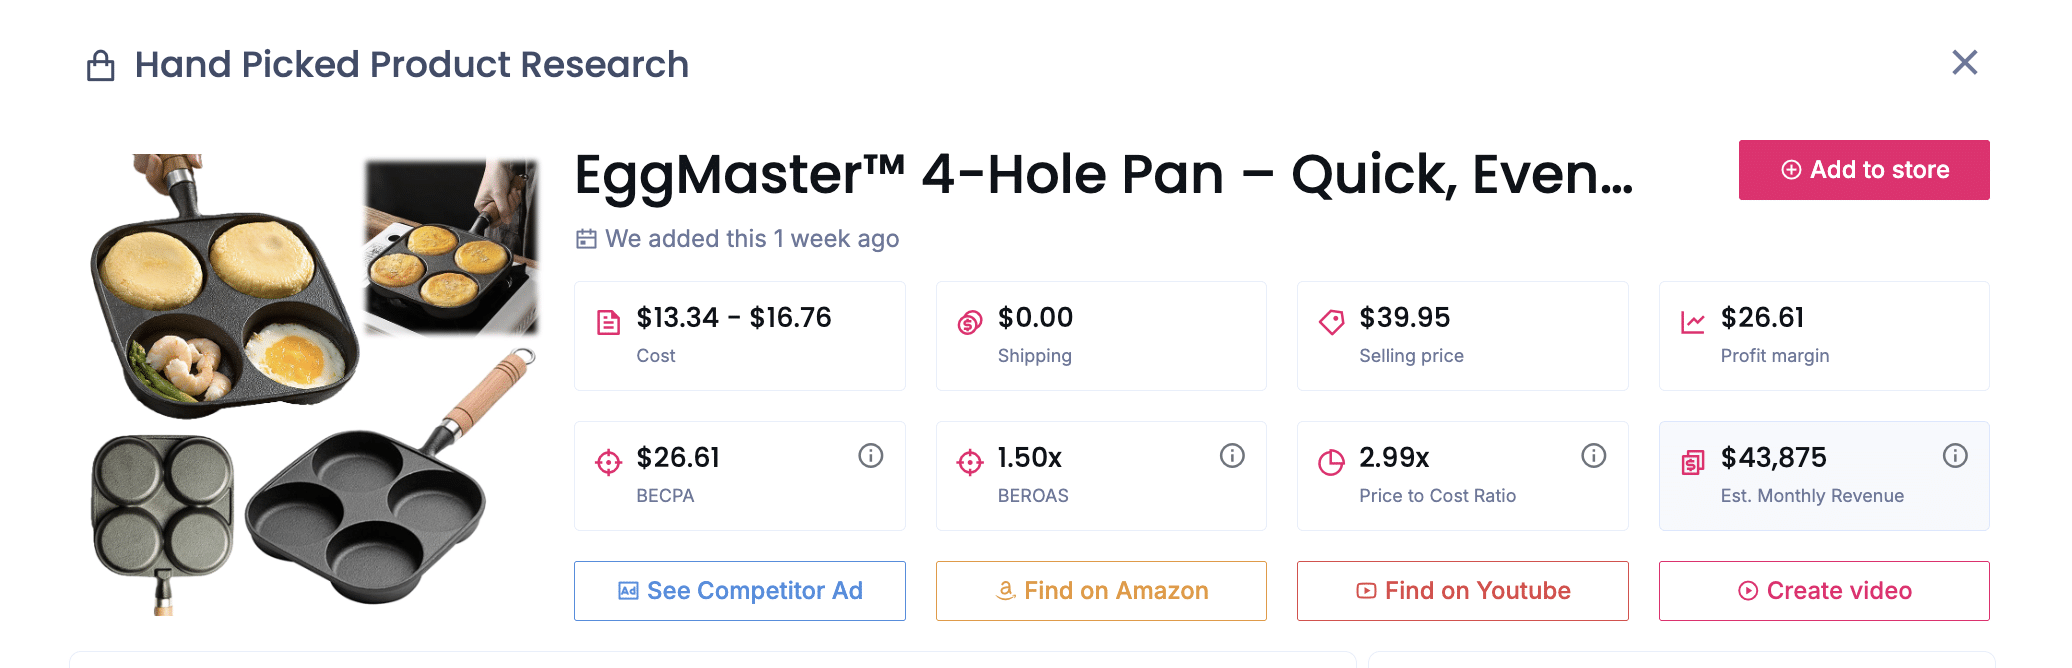
Task: Click the EggMaster 4-Hole Pan product title
Action: click(x=1103, y=175)
